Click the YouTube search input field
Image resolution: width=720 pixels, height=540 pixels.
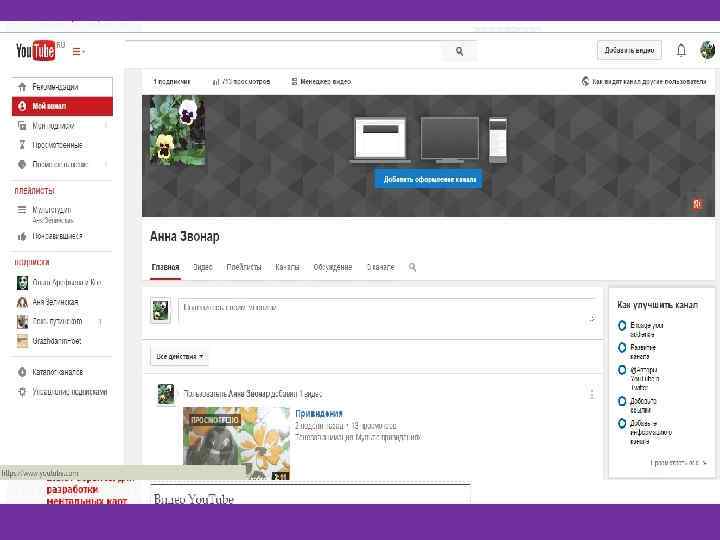(x=284, y=51)
